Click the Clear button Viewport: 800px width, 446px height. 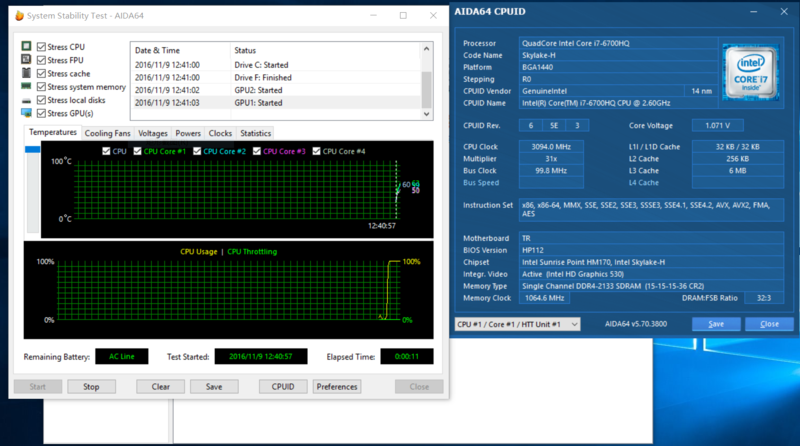click(160, 387)
